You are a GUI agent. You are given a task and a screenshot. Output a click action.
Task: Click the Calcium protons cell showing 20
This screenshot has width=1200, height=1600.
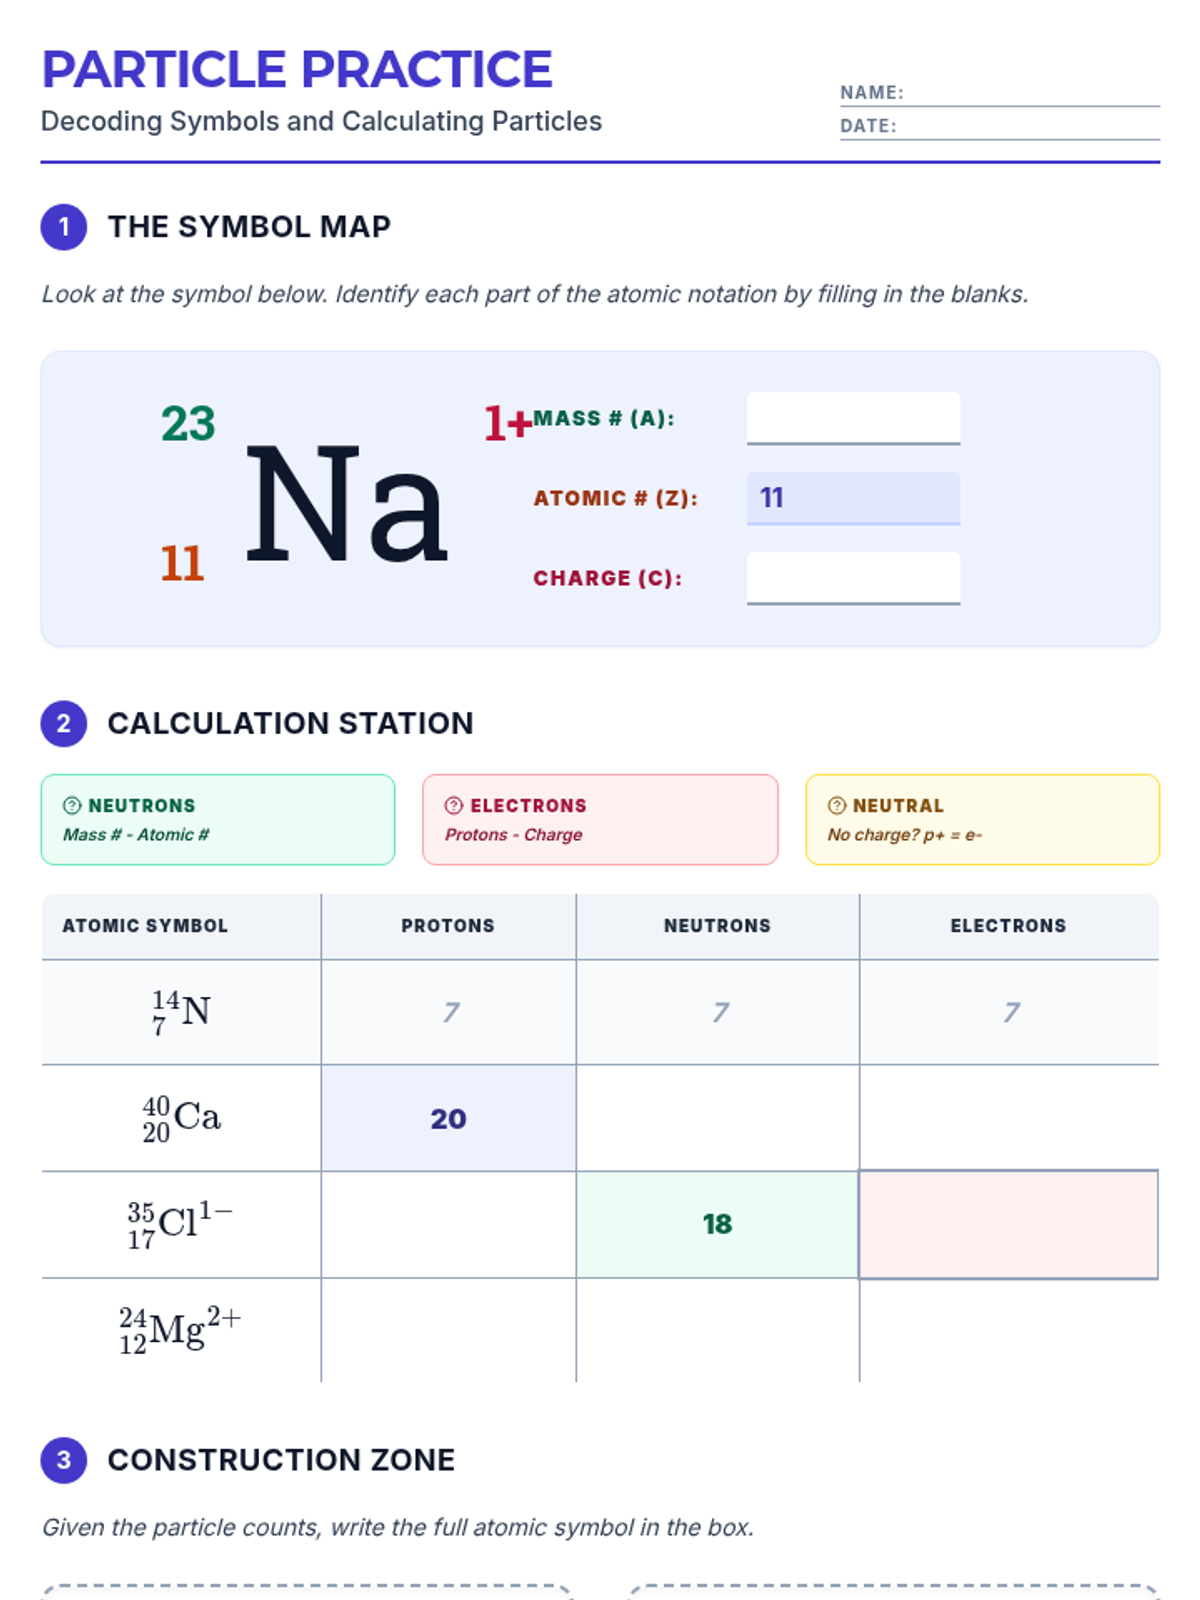448,1118
